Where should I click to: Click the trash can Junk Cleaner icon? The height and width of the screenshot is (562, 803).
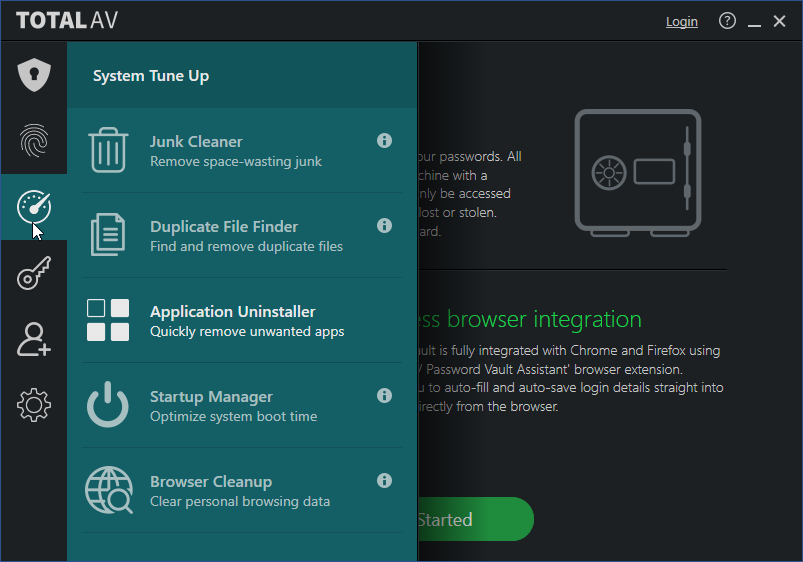tap(108, 150)
